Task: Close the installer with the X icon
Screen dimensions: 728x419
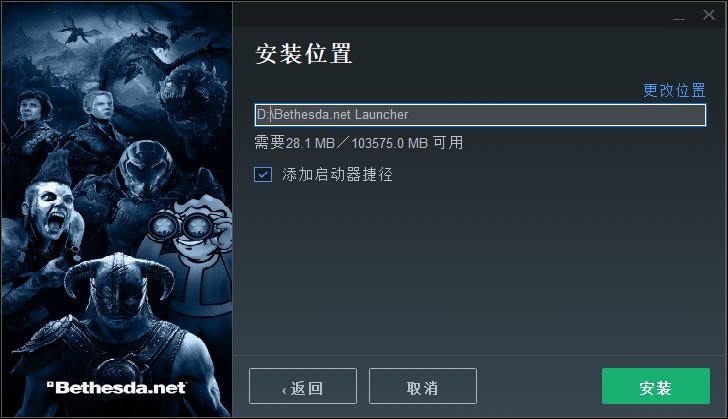Action: click(x=708, y=15)
